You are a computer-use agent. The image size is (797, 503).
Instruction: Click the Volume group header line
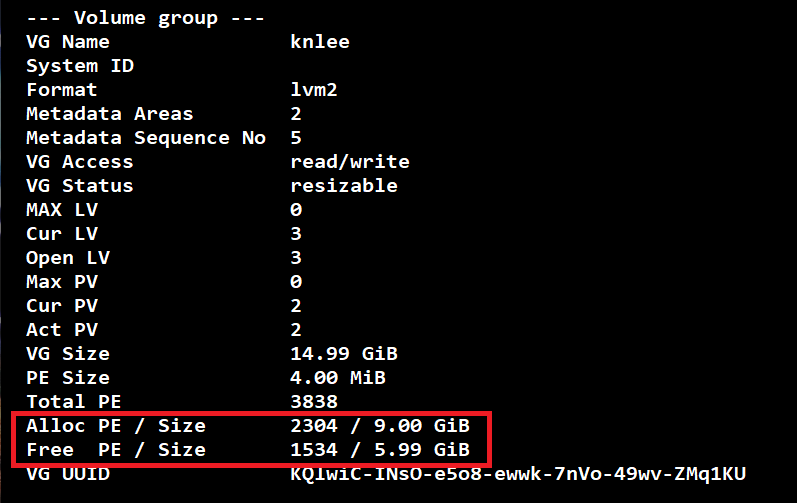(x=145, y=18)
